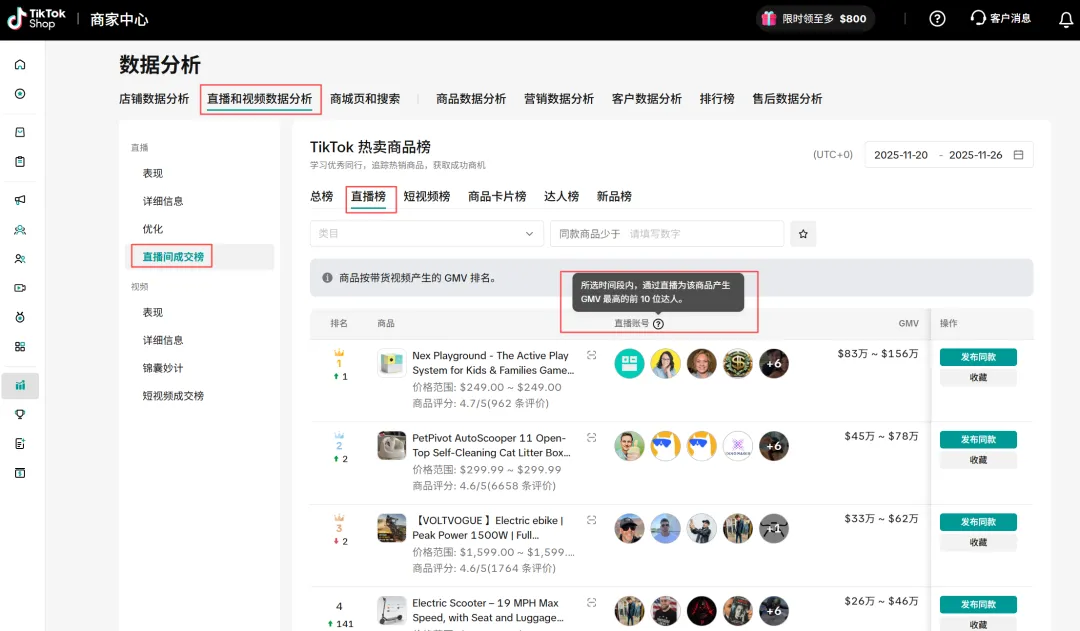Click the home icon in left sidebar

[x=20, y=65]
